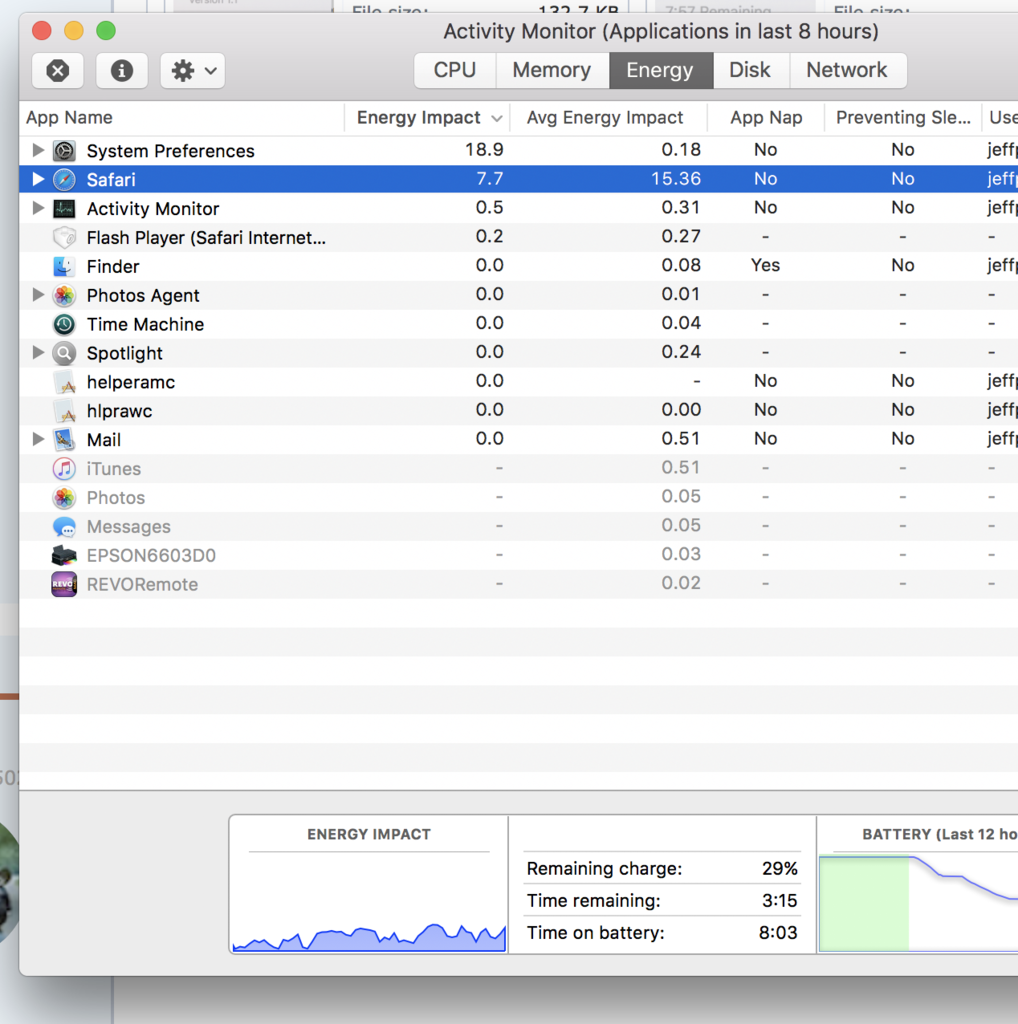Image resolution: width=1018 pixels, height=1024 pixels.
Task: Expand the Safari disclosure triangle
Action: click(39, 179)
